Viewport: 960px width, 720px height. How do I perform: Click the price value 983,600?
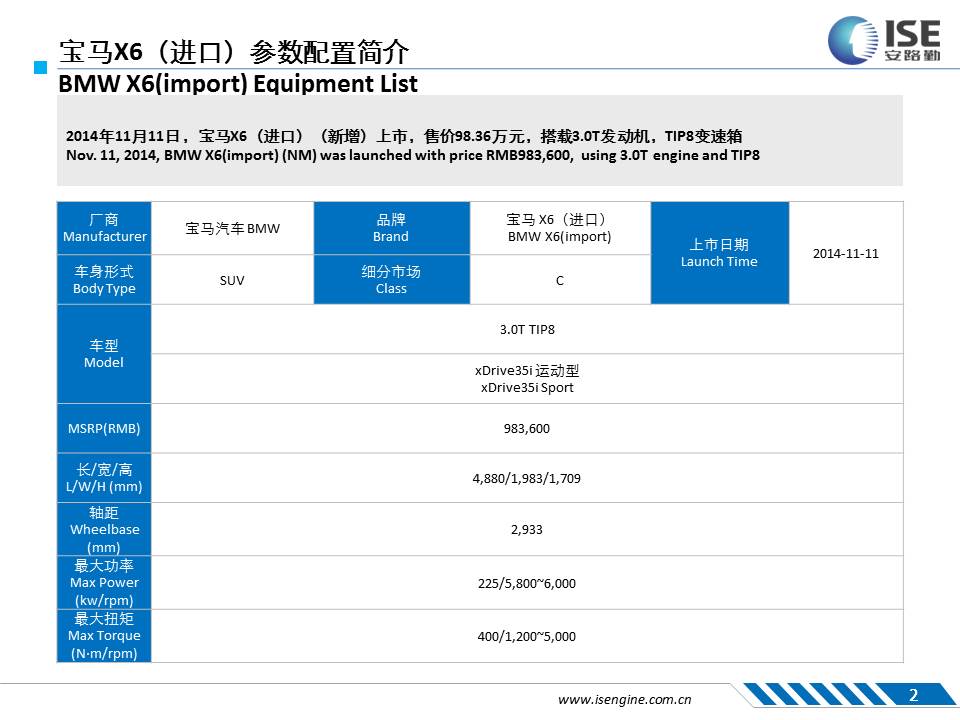pyautogui.click(x=527, y=429)
